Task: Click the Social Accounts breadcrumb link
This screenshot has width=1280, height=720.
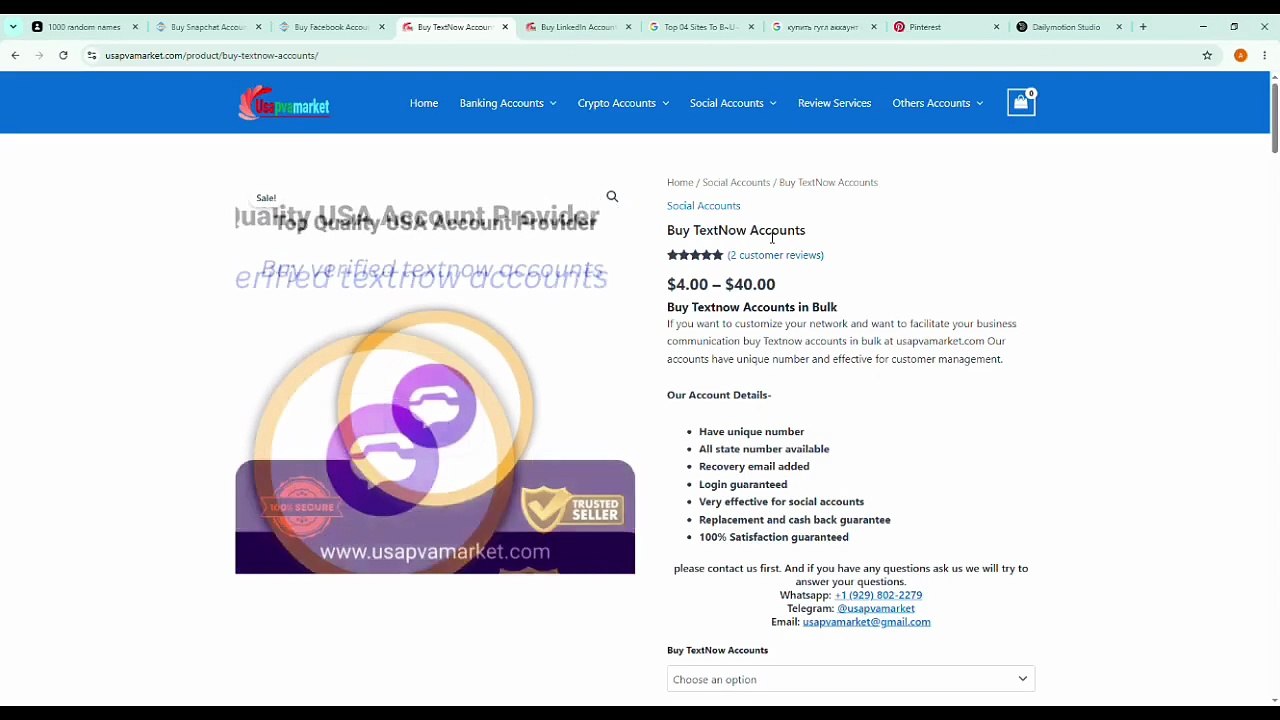Action: click(x=736, y=182)
